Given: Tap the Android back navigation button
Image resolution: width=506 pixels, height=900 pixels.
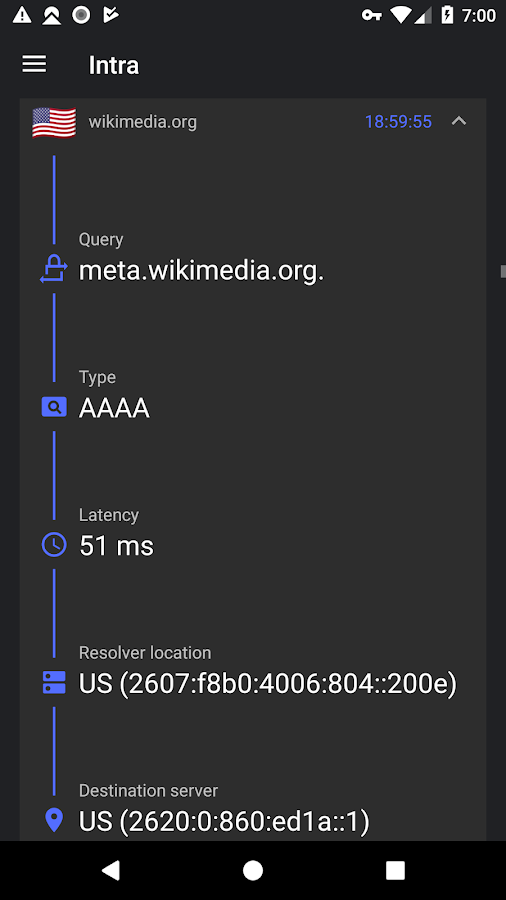Looking at the screenshot, I should 110,870.
